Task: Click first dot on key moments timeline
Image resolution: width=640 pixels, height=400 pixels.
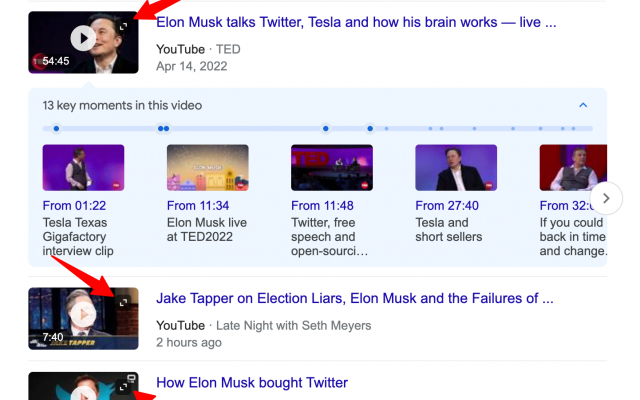Action: click(56, 129)
